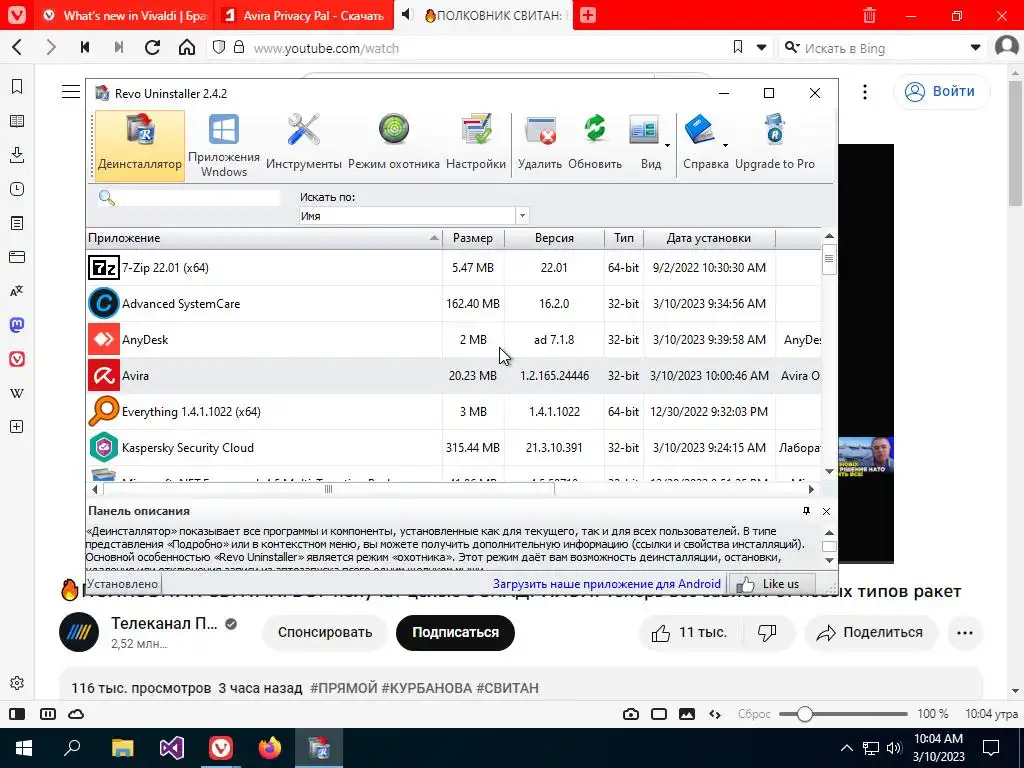The width and height of the screenshot is (1024, 768).
Task: Bookmark the current page
Action: tap(738, 47)
